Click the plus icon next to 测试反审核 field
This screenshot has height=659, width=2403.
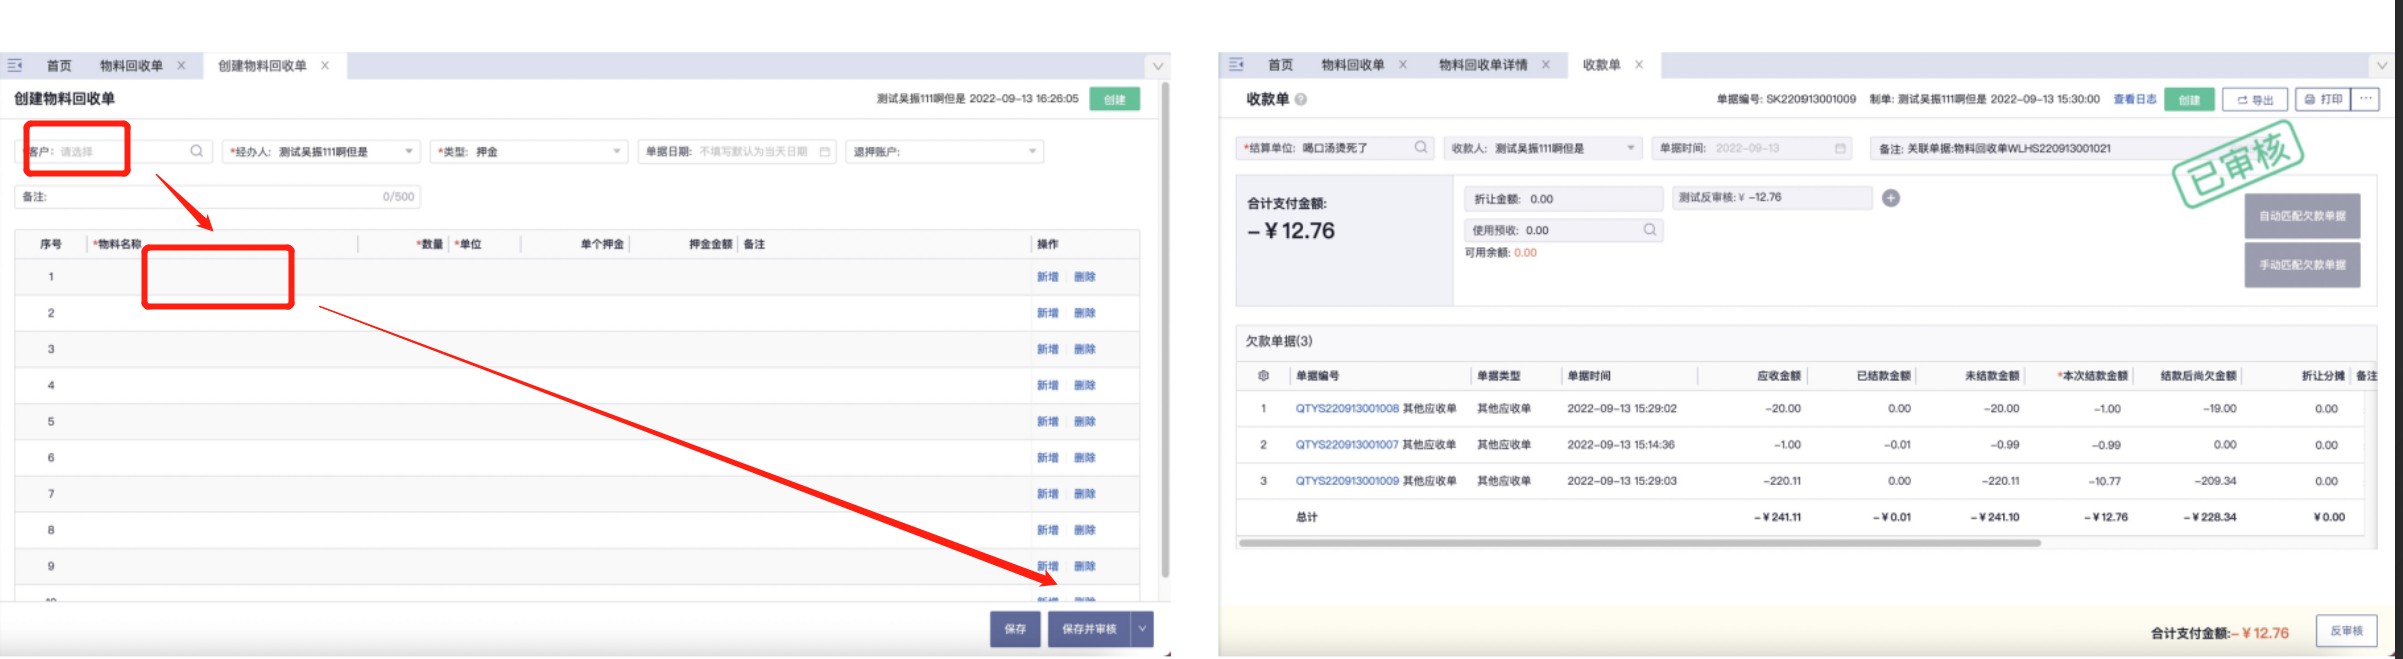(x=1890, y=198)
